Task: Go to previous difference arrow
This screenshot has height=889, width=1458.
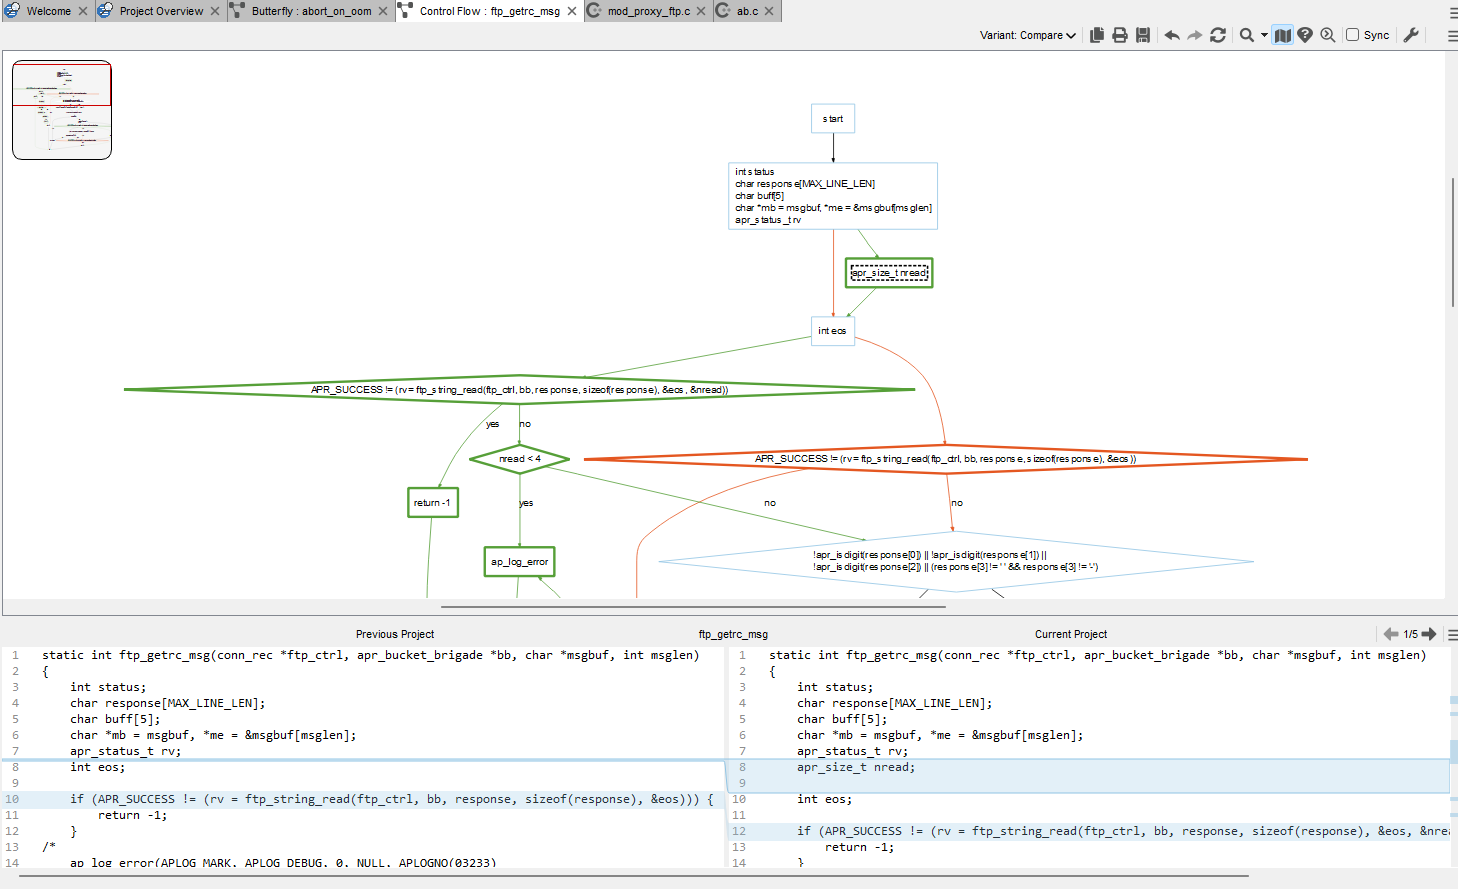Action: (1390, 634)
